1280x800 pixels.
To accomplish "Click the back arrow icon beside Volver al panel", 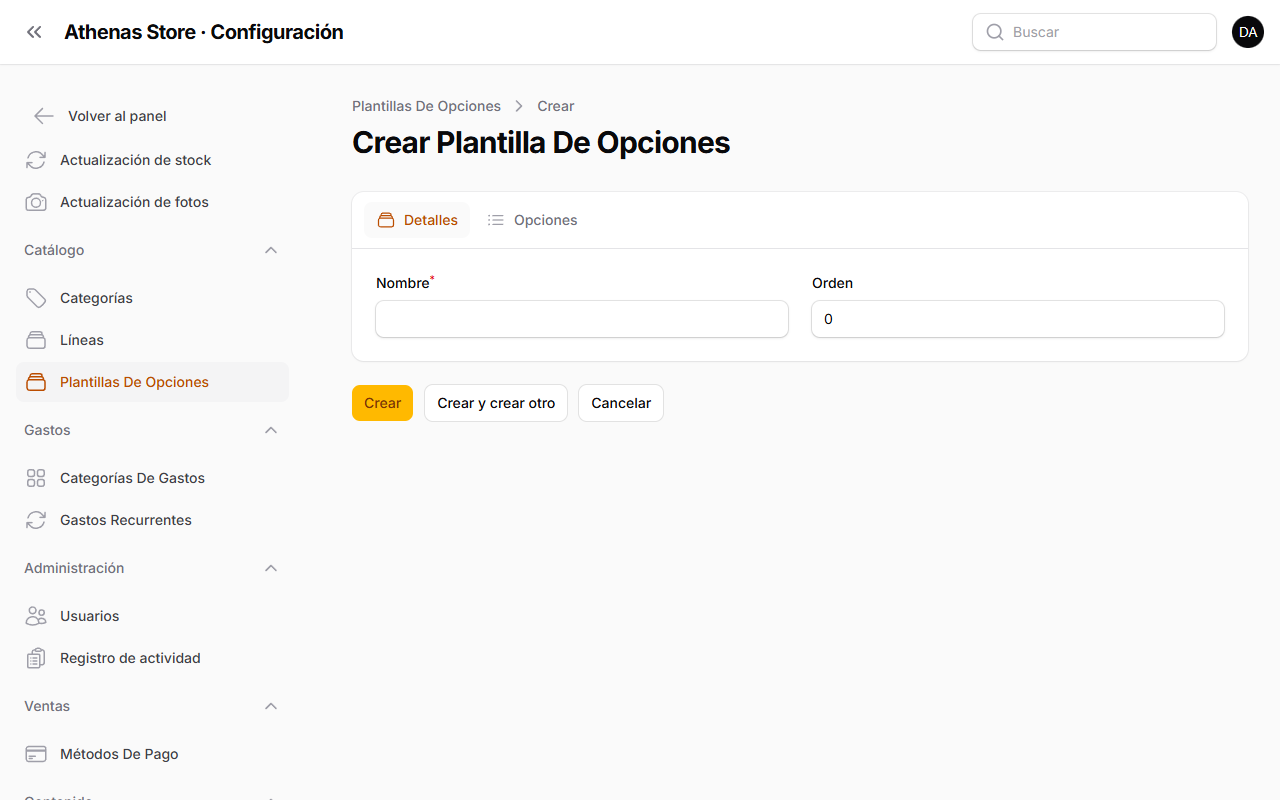I will click(x=44, y=116).
